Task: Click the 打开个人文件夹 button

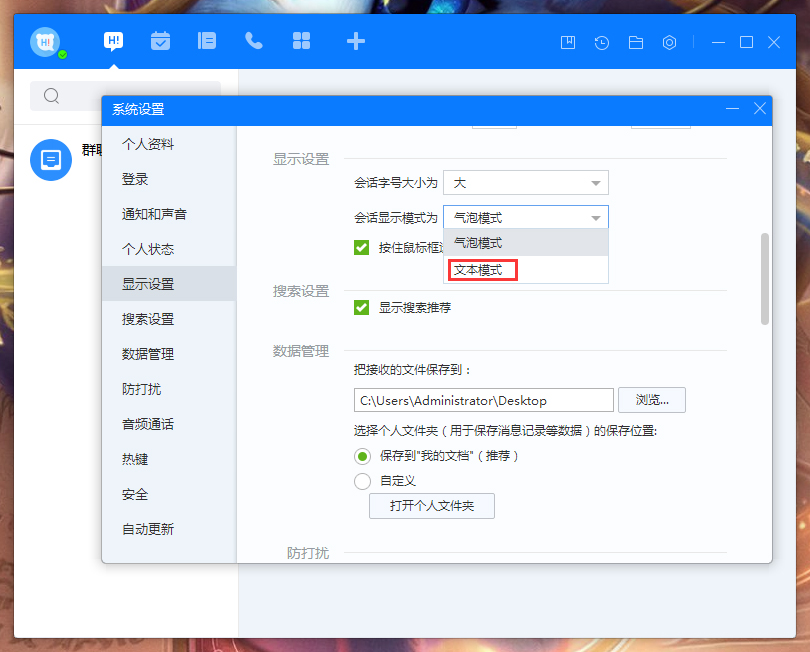Action: tap(431, 506)
